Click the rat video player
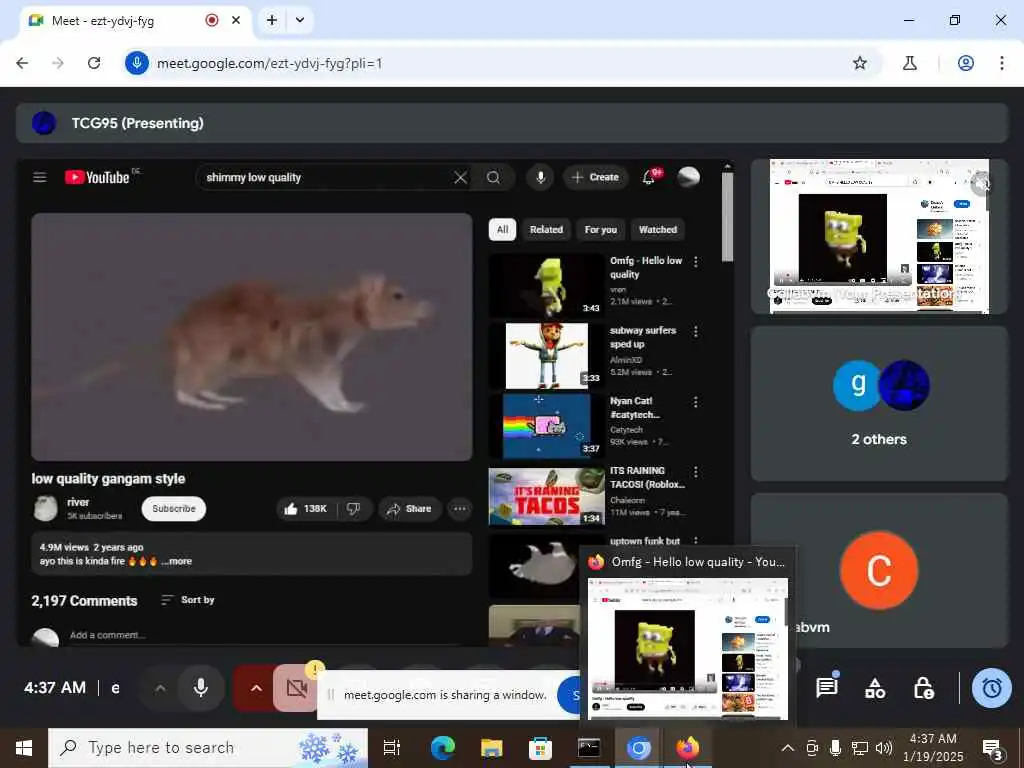This screenshot has height=768, width=1024. click(x=251, y=337)
